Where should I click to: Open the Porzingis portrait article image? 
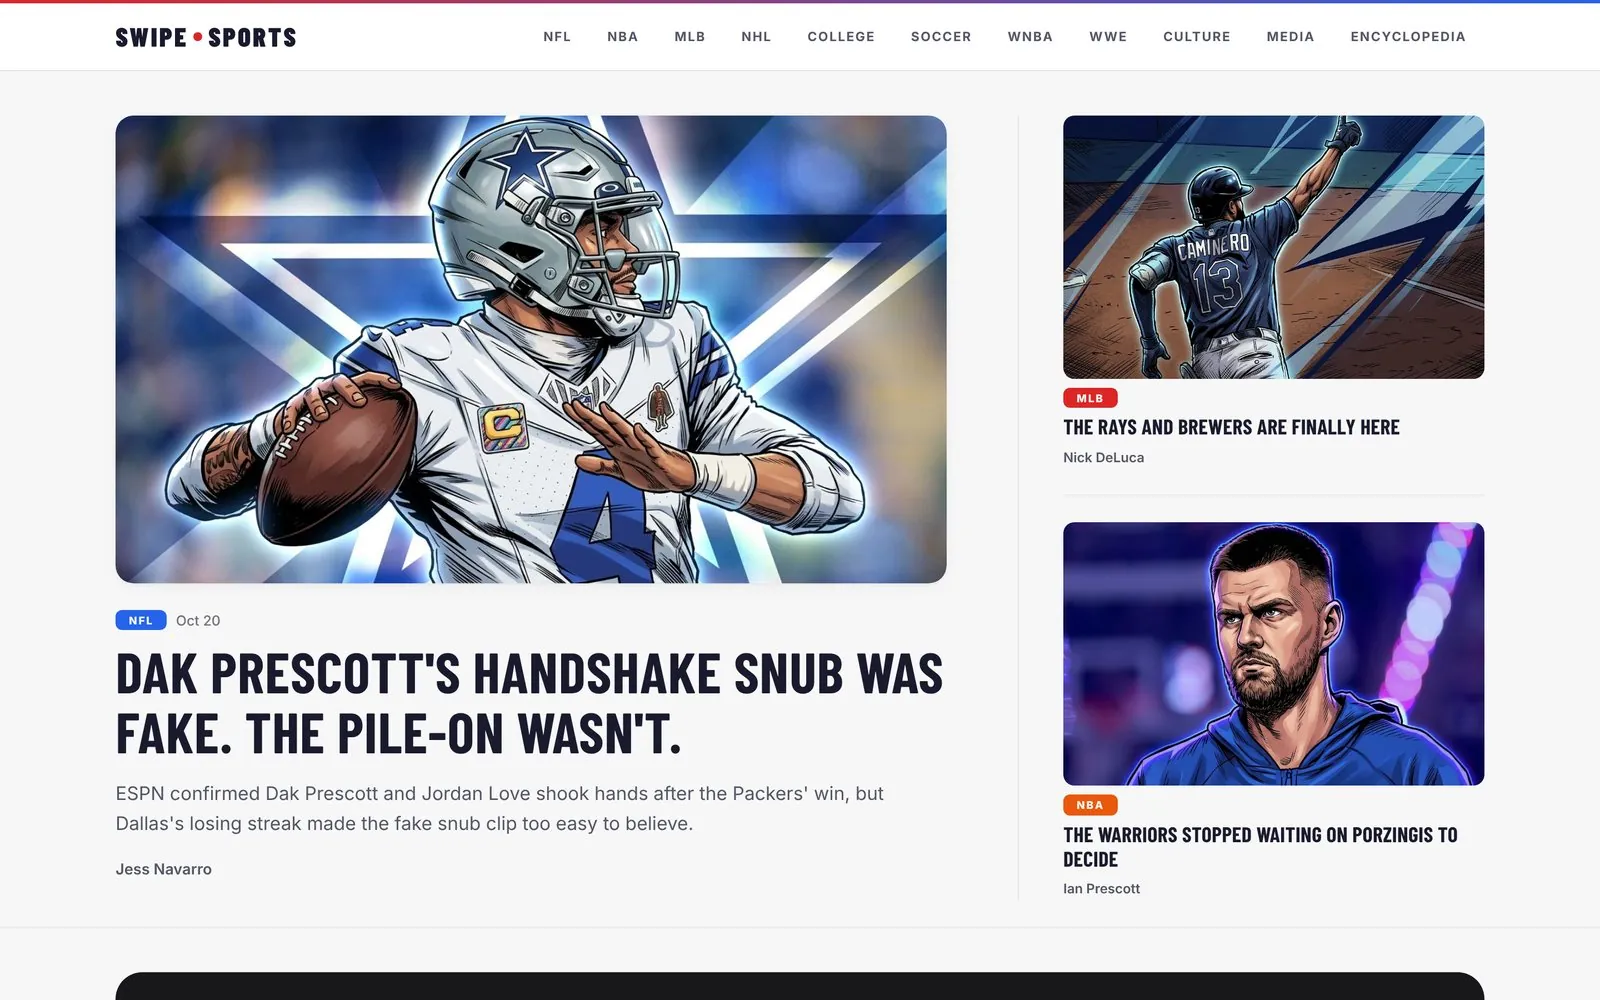coord(1273,654)
